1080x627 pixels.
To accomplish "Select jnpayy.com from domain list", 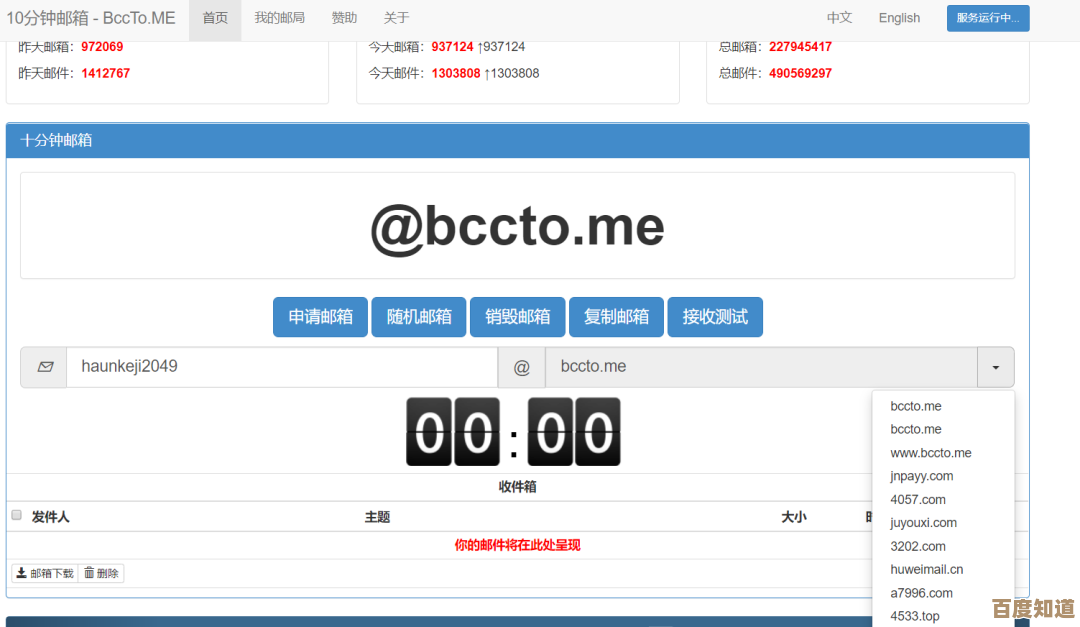I will (921, 476).
